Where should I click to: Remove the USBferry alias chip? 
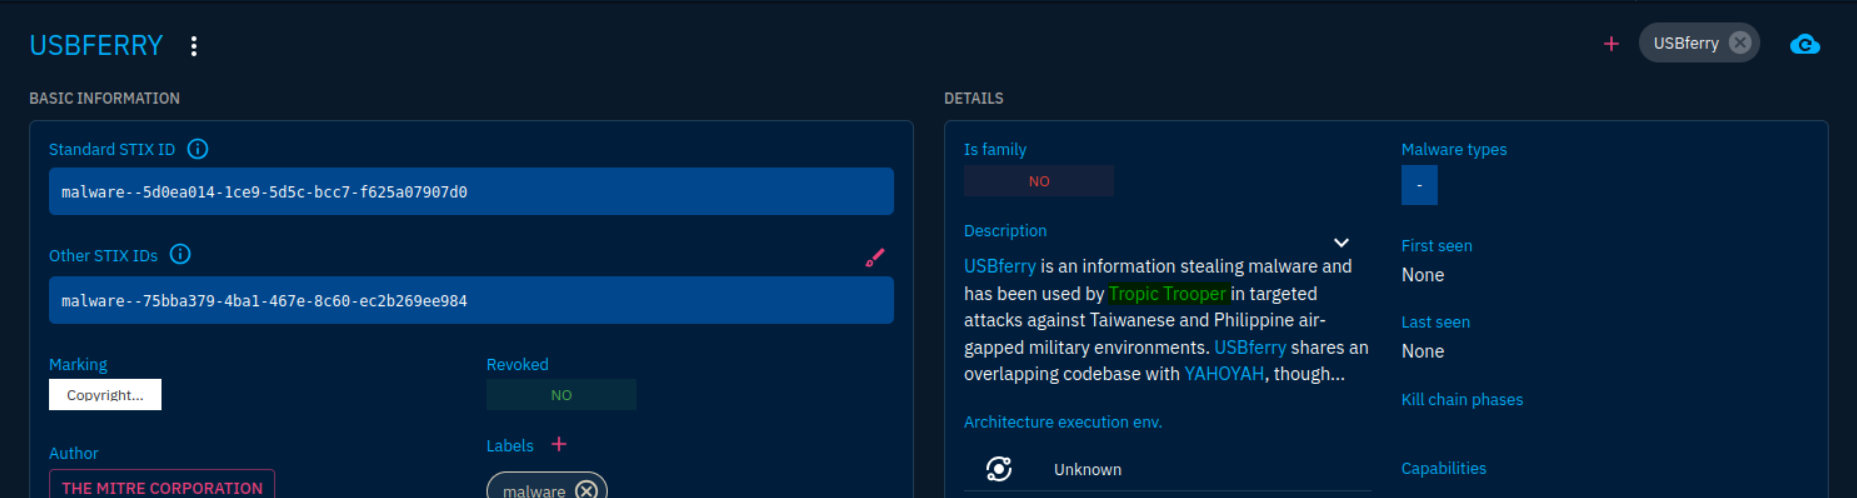click(x=1740, y=43)
